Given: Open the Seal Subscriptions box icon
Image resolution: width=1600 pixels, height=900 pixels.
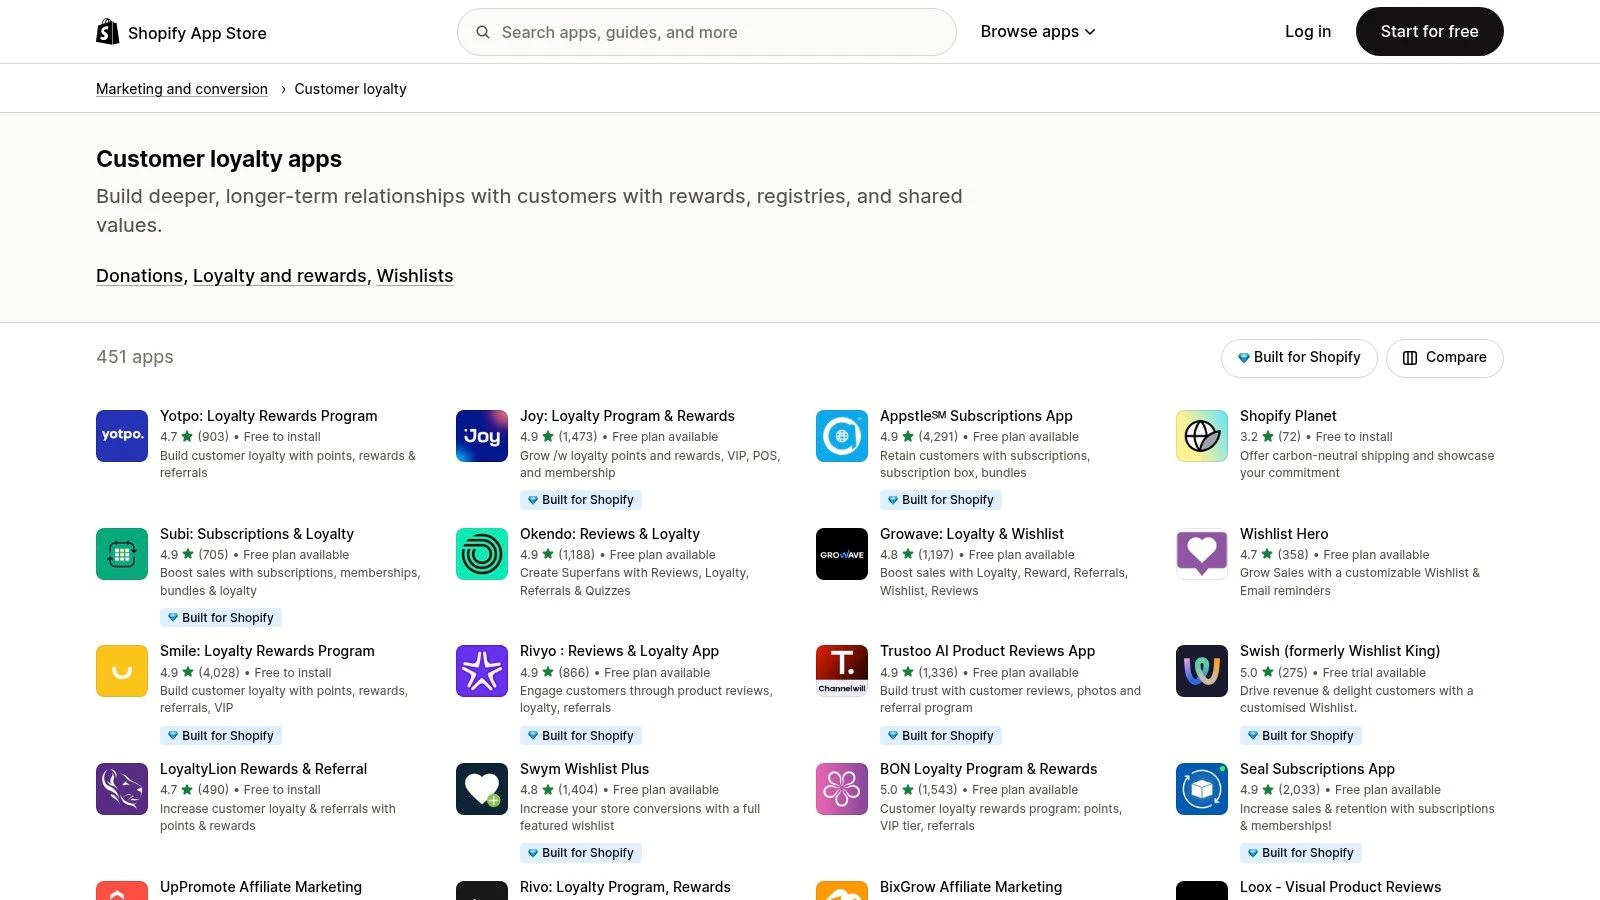Looking at the screenshot, I should point(1202,789).
